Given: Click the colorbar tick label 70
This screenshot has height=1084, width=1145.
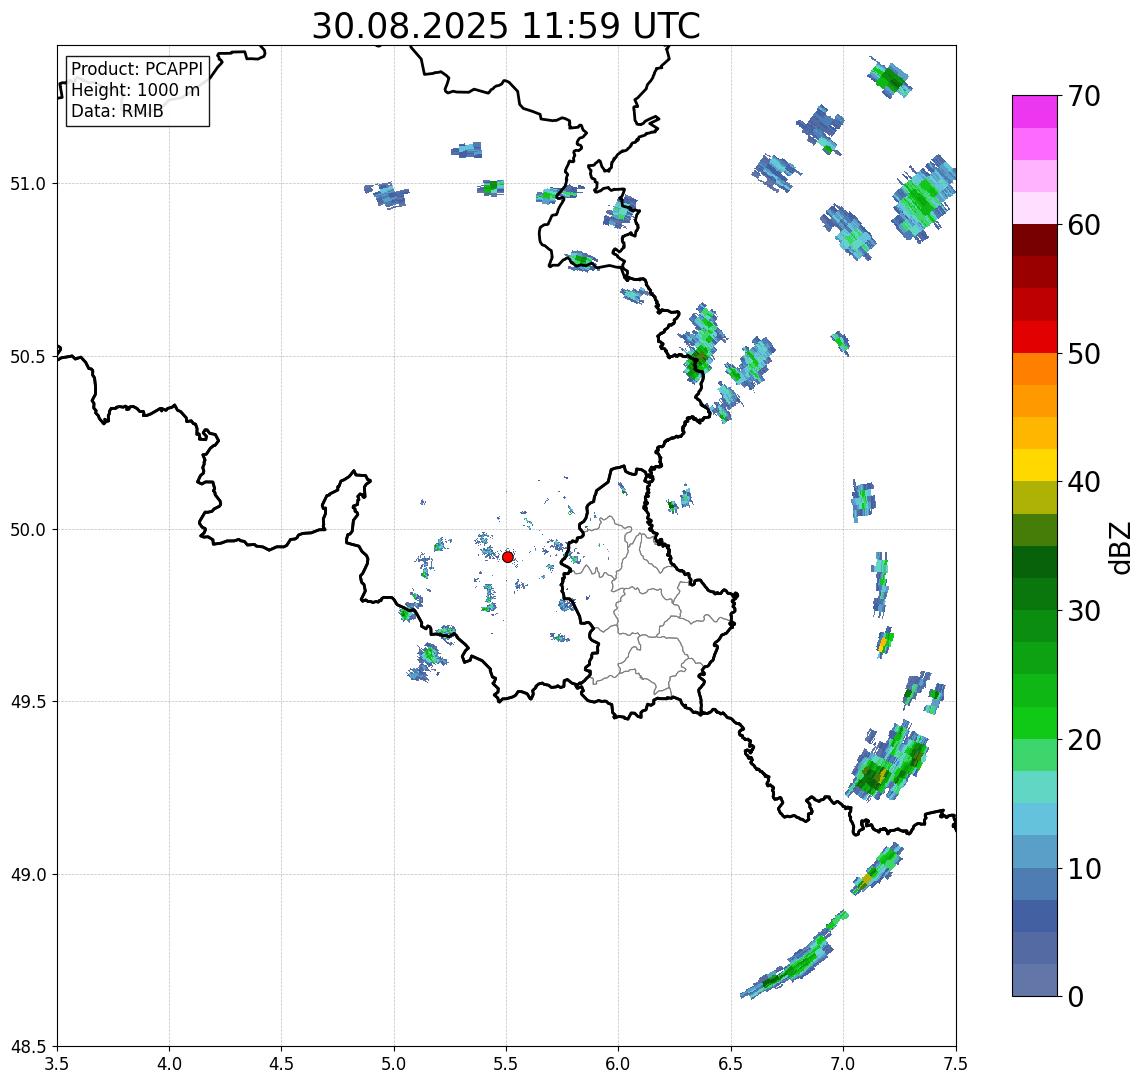Looking at the screenshot, I should 1084,96.
